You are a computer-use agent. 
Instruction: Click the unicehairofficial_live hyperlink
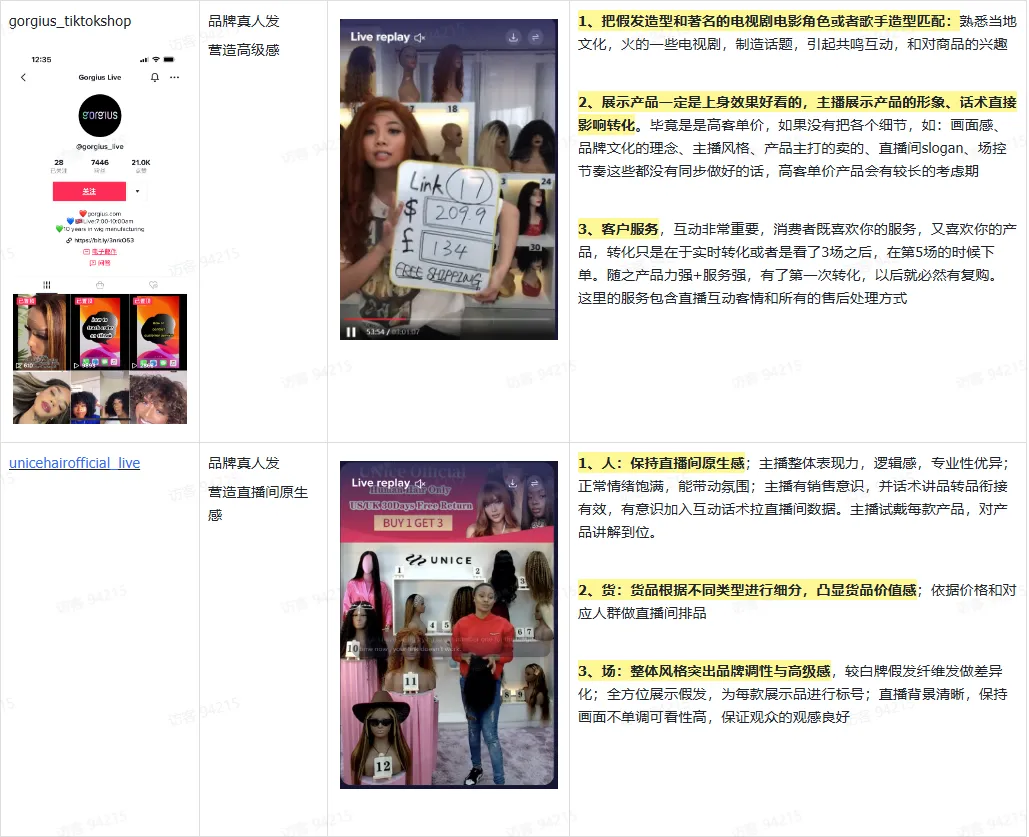pos(74,463)
